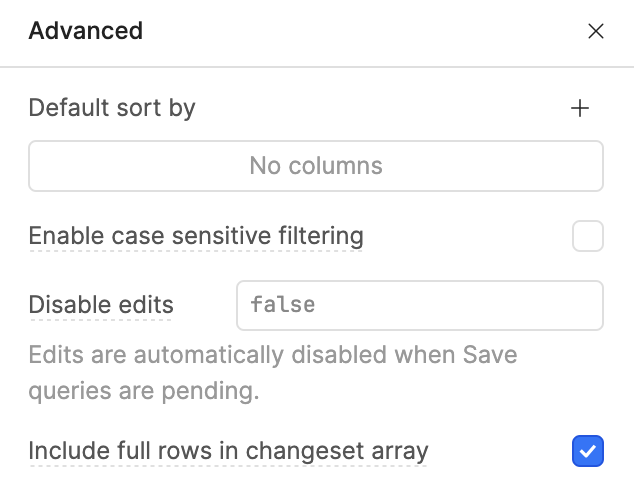
Task: Focus the Disable edits input field
Action: (x=420, y=305)
